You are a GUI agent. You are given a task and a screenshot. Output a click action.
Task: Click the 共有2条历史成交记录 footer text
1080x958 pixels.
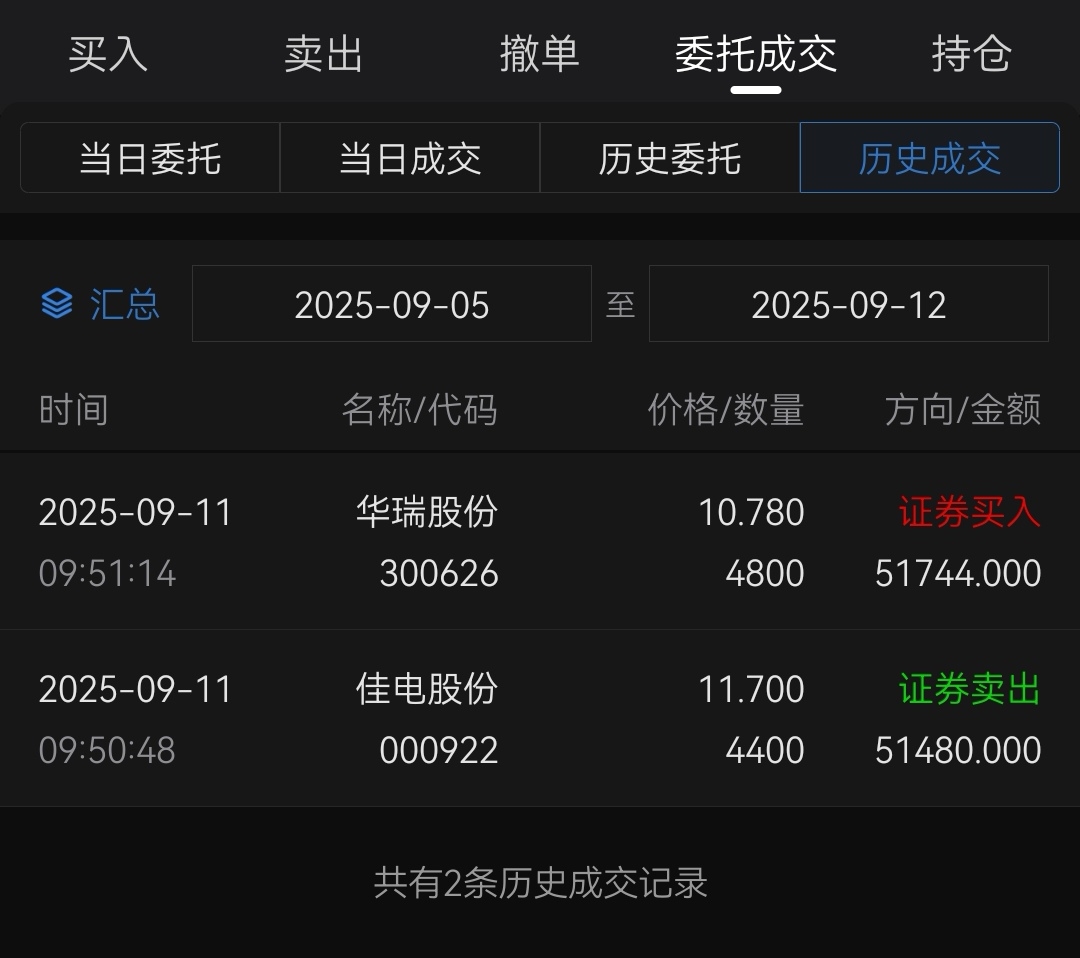click(x=541, y=883)
